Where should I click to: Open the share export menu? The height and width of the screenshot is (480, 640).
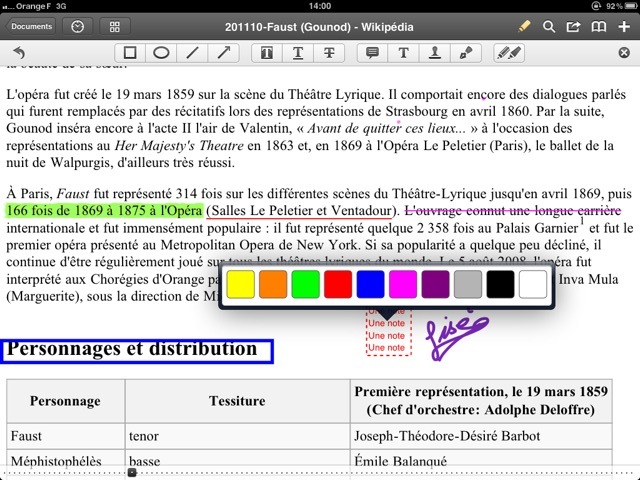(573, 26)
